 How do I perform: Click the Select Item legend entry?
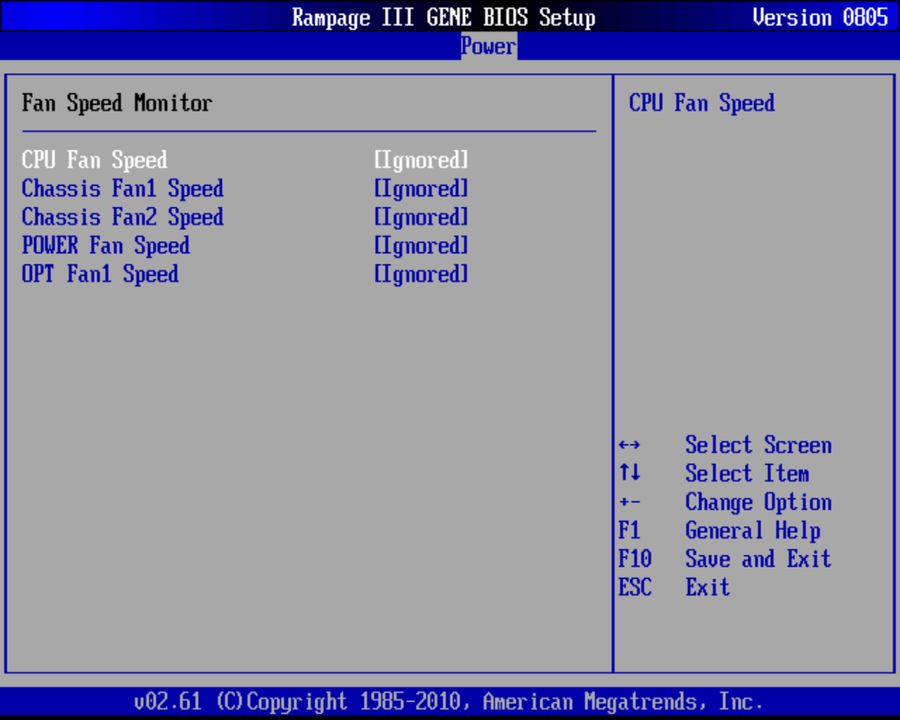tap(747, 474)
